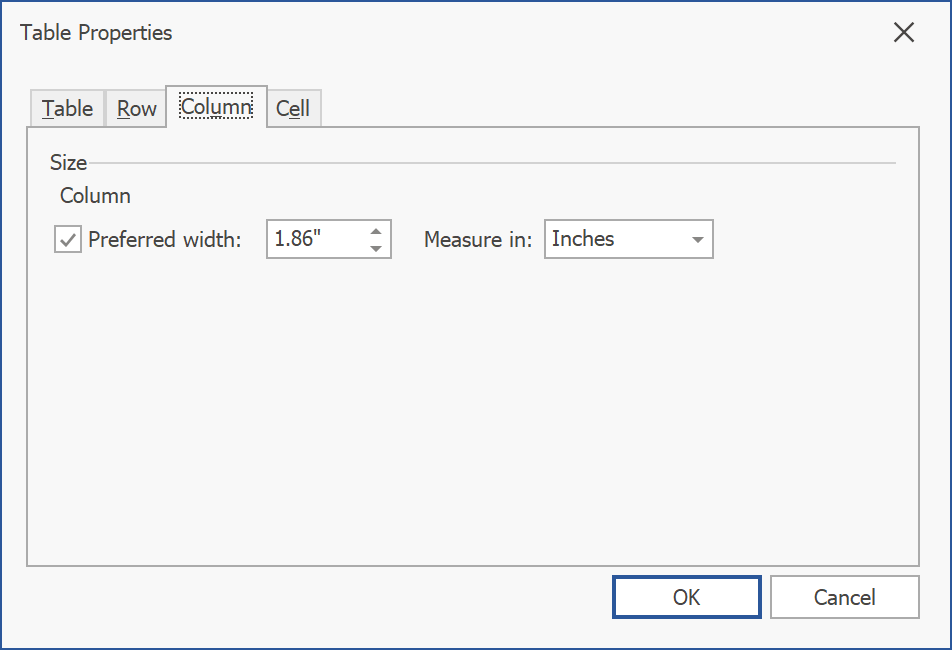The width and height of the screenshot is (952, 650).
Task: Expand the Measure in dropdown arrow
Action: 697,240
